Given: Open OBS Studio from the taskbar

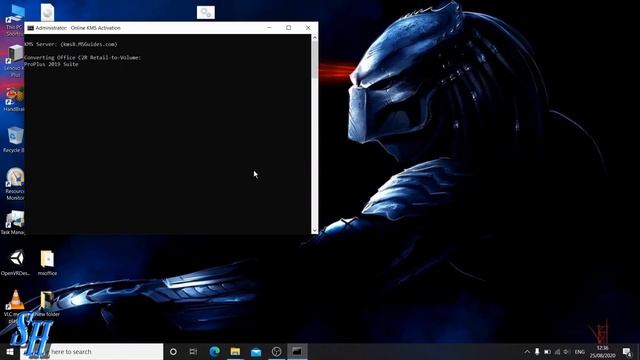Looking at the screenshot, I should tap(276, 351).
